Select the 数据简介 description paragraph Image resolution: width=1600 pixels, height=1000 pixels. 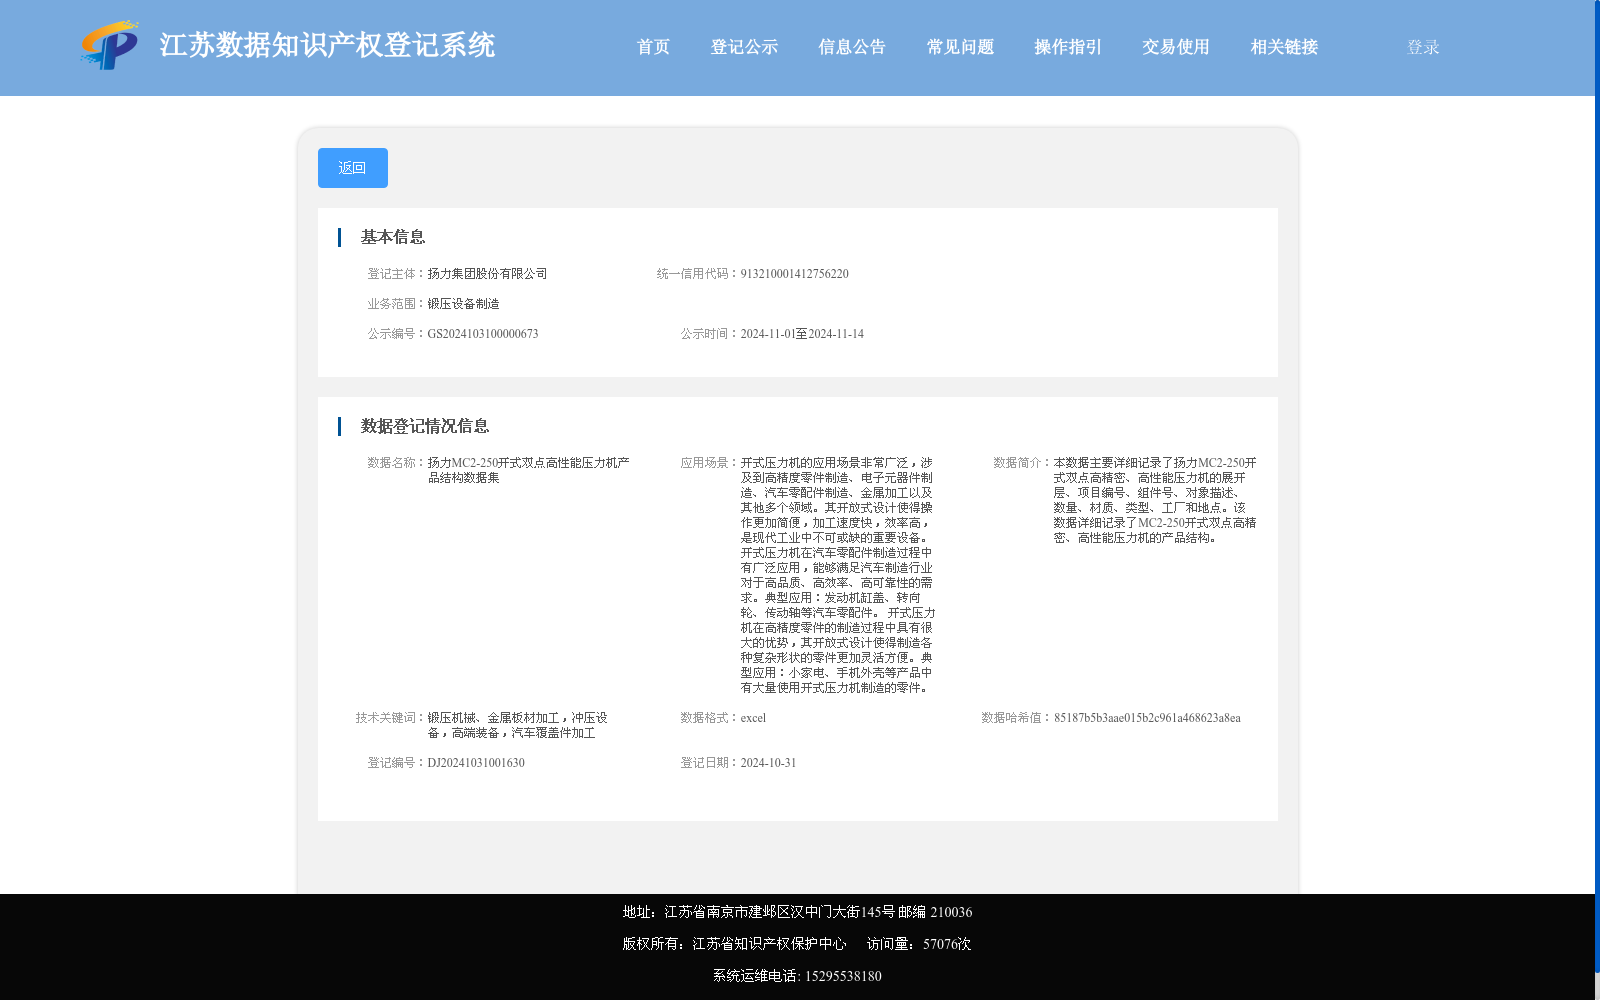tap(1155, 500)
